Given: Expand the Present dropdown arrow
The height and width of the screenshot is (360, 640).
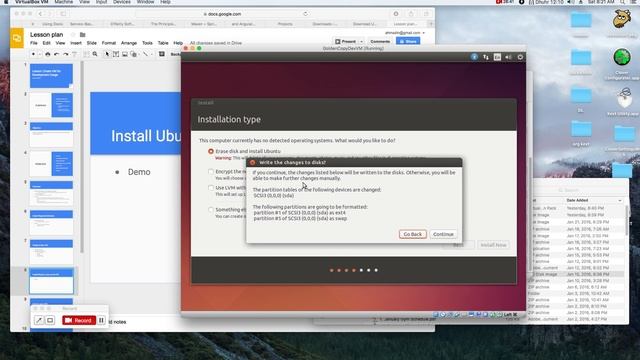Looking at the screenshot, I should [361, 42].
